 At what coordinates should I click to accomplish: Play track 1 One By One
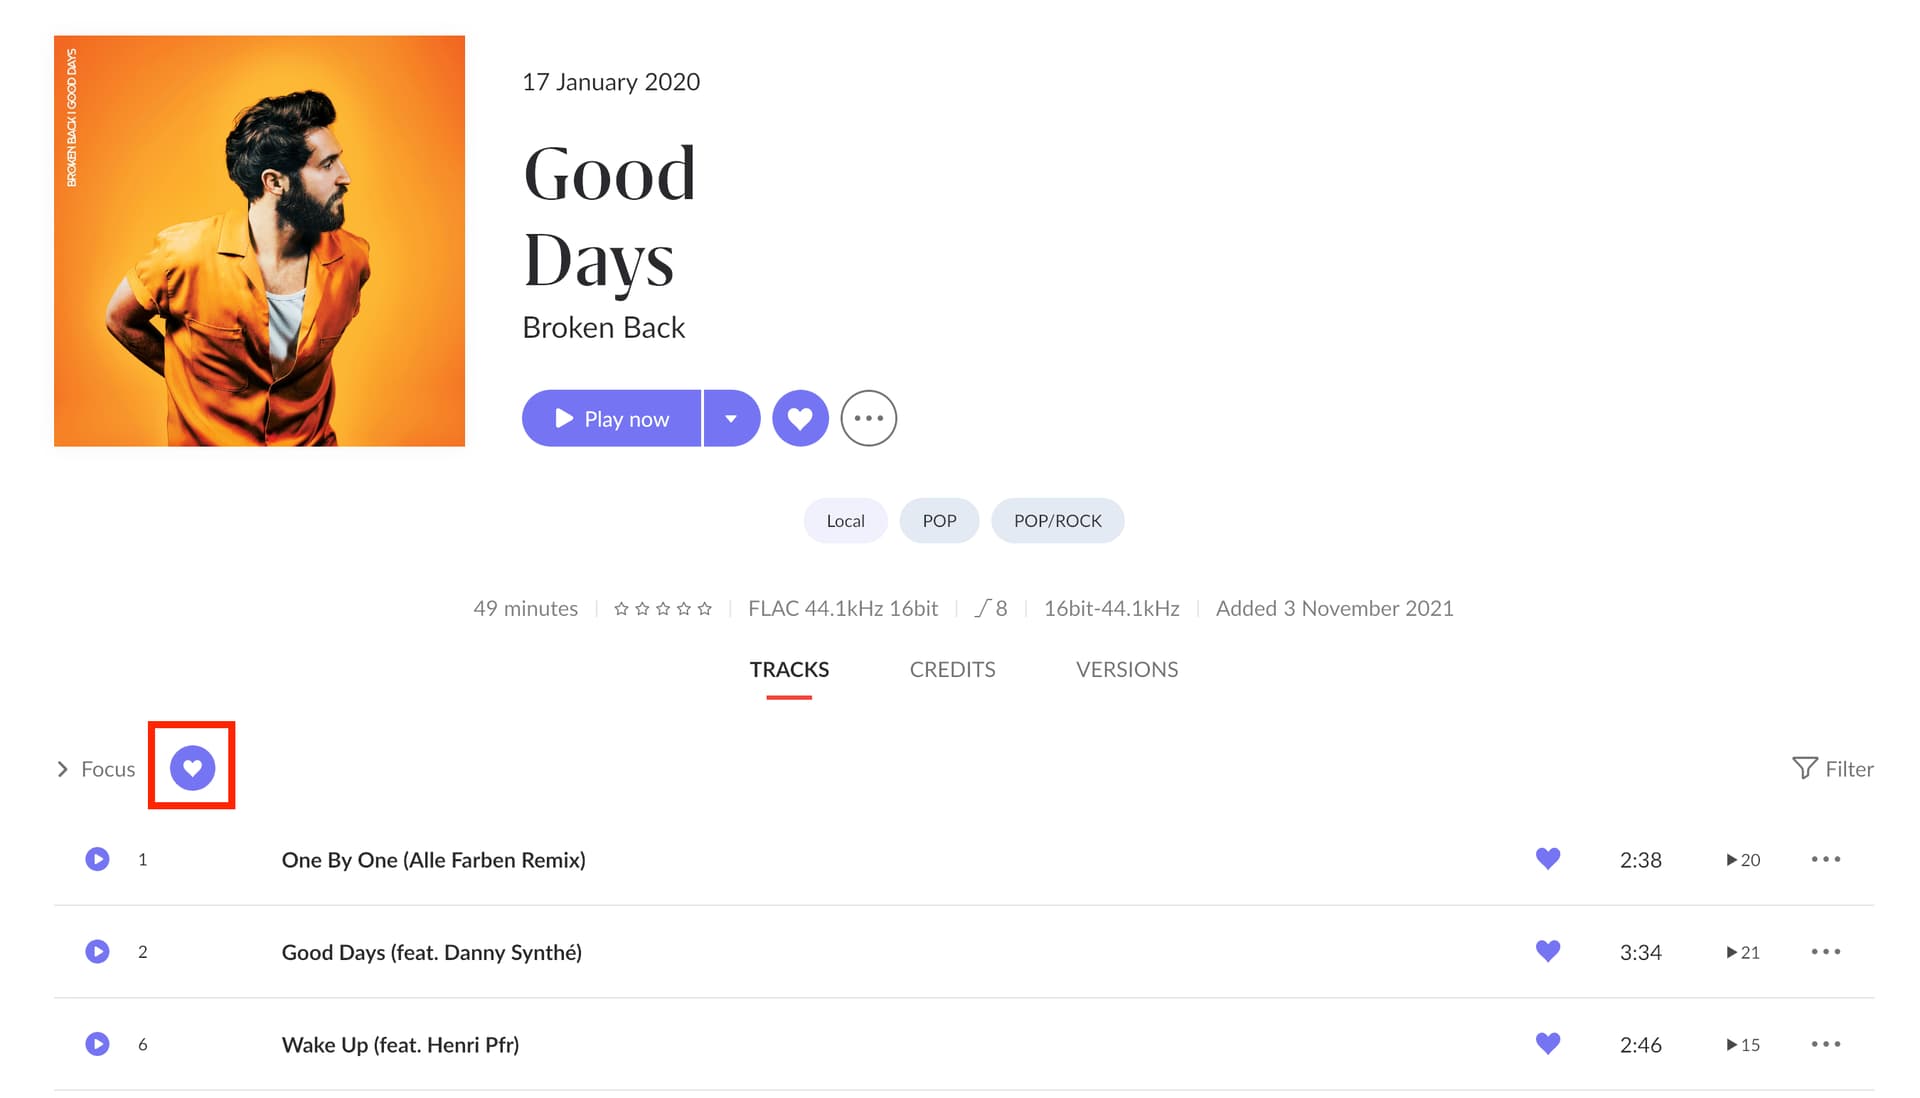point(97,859)
